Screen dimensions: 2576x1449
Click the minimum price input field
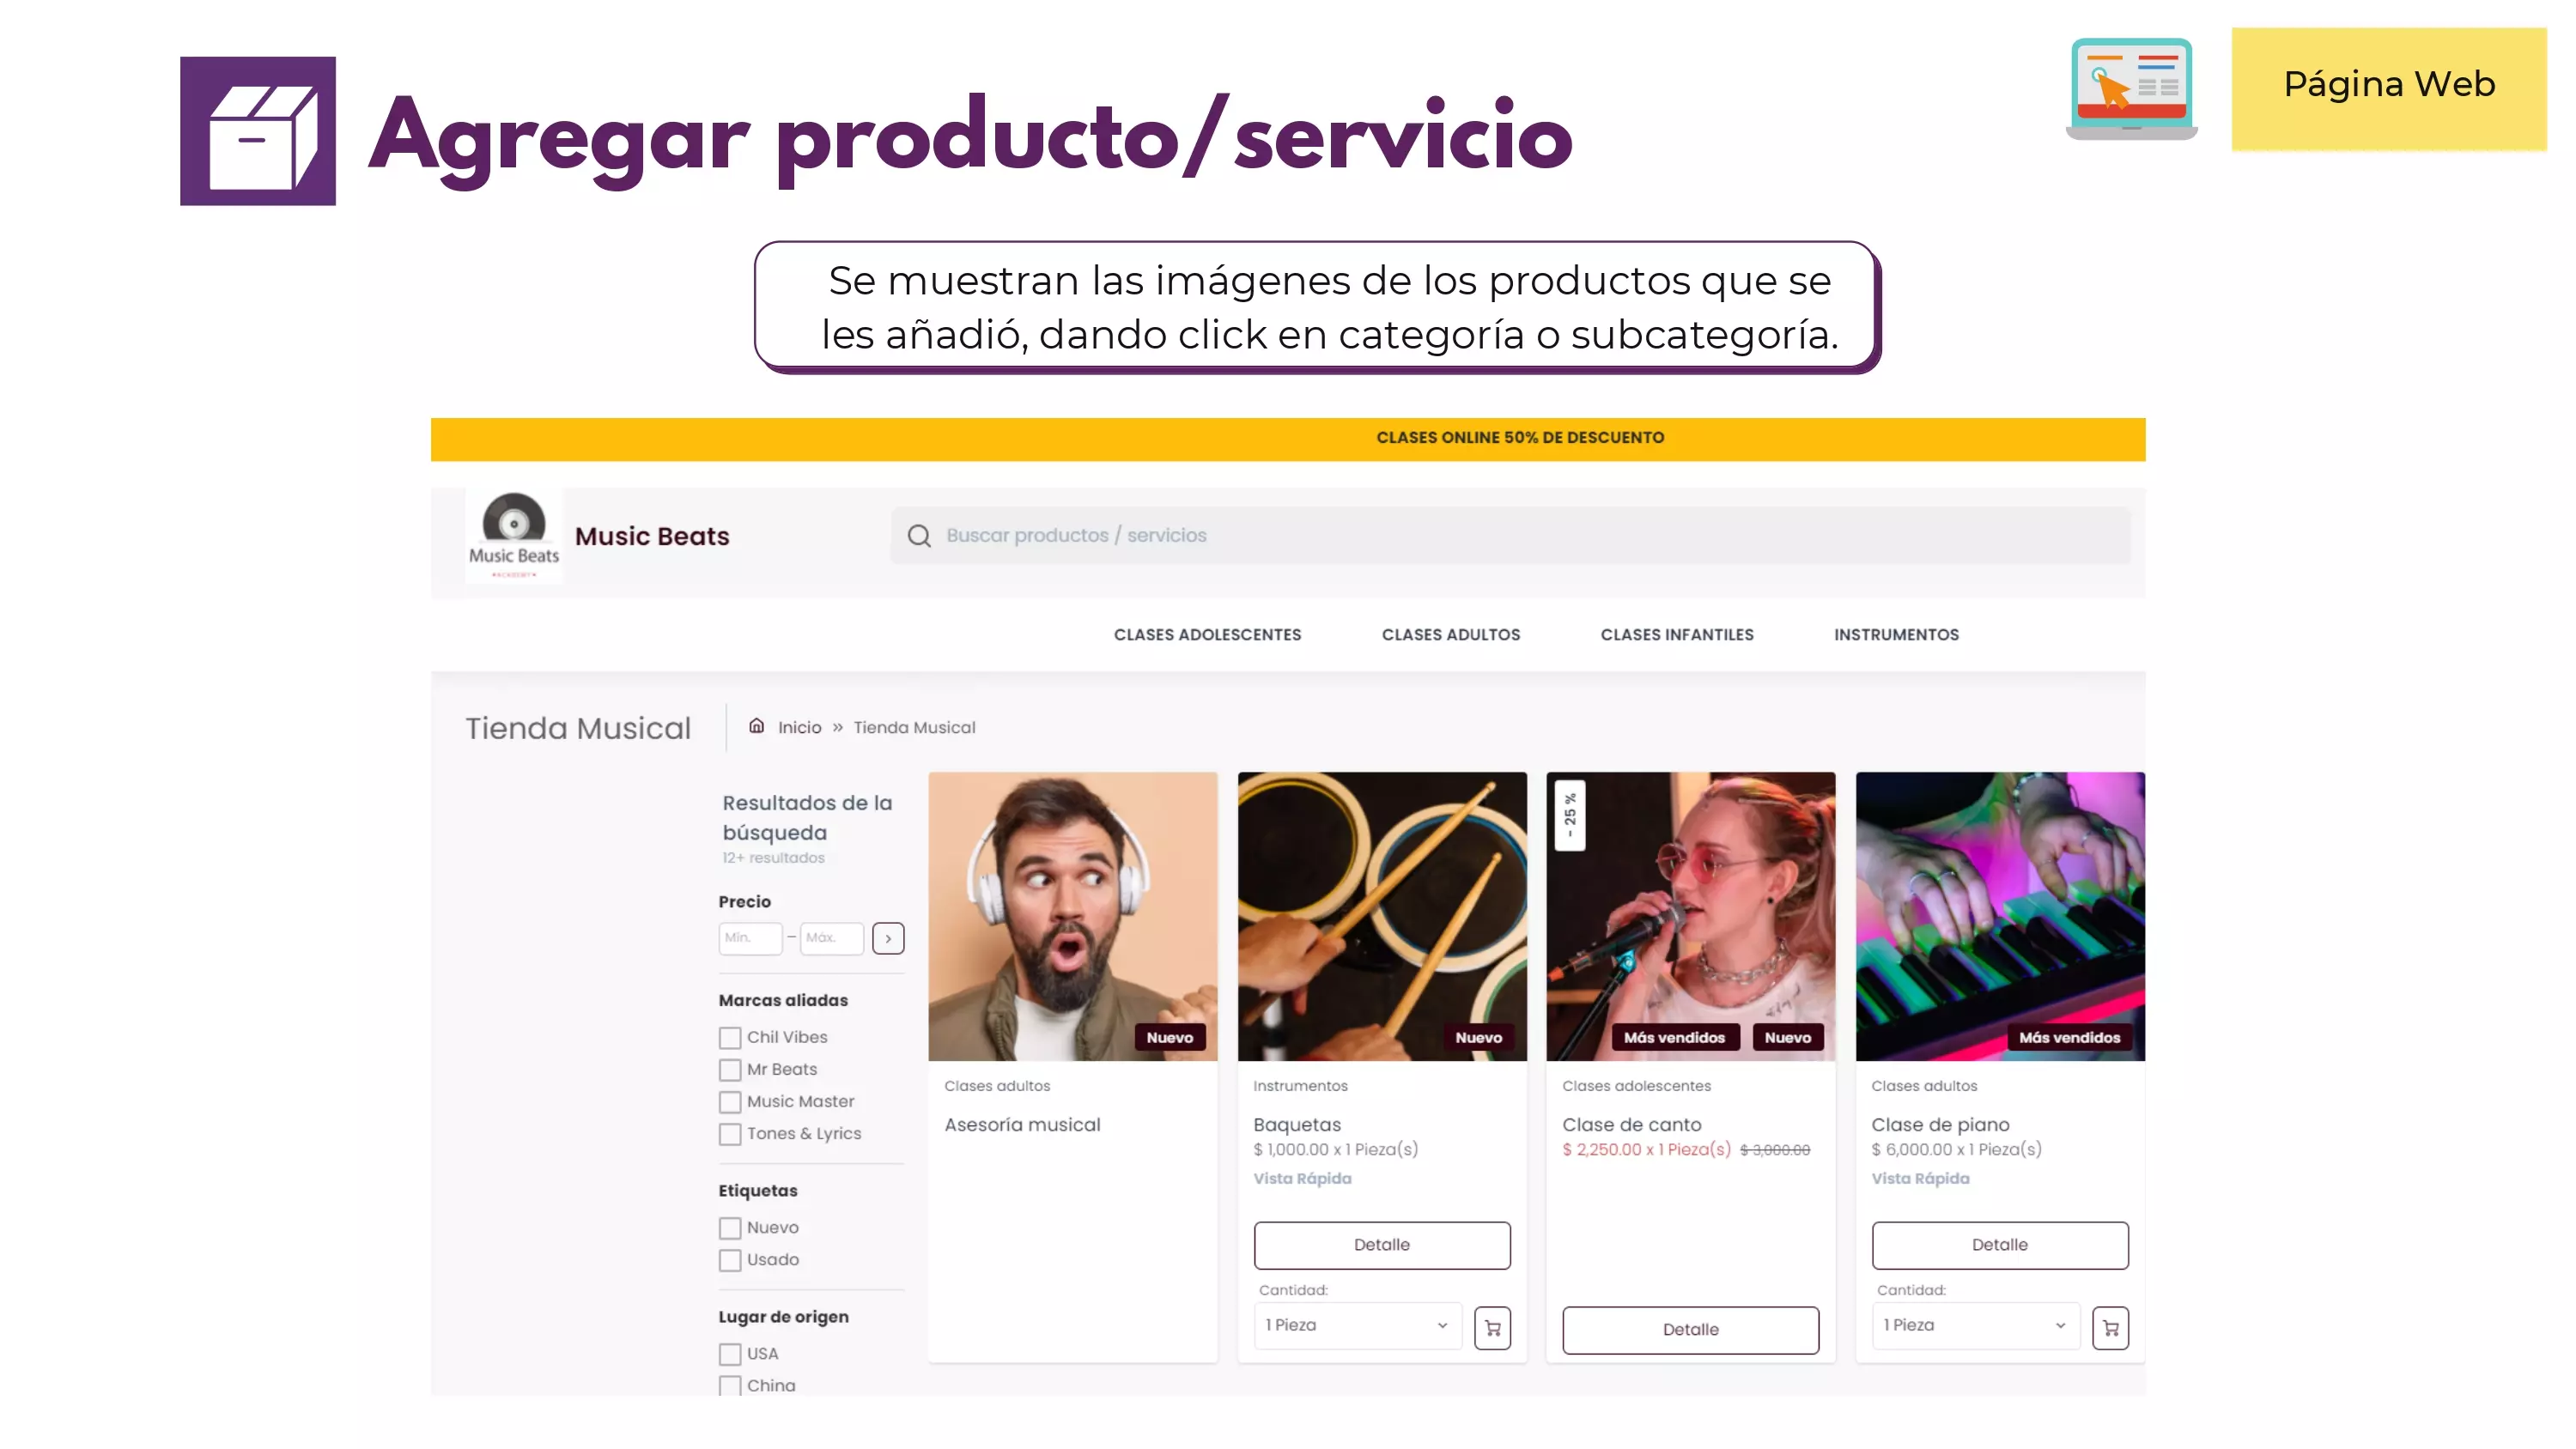pyautogui.click(x=750, y=938)
